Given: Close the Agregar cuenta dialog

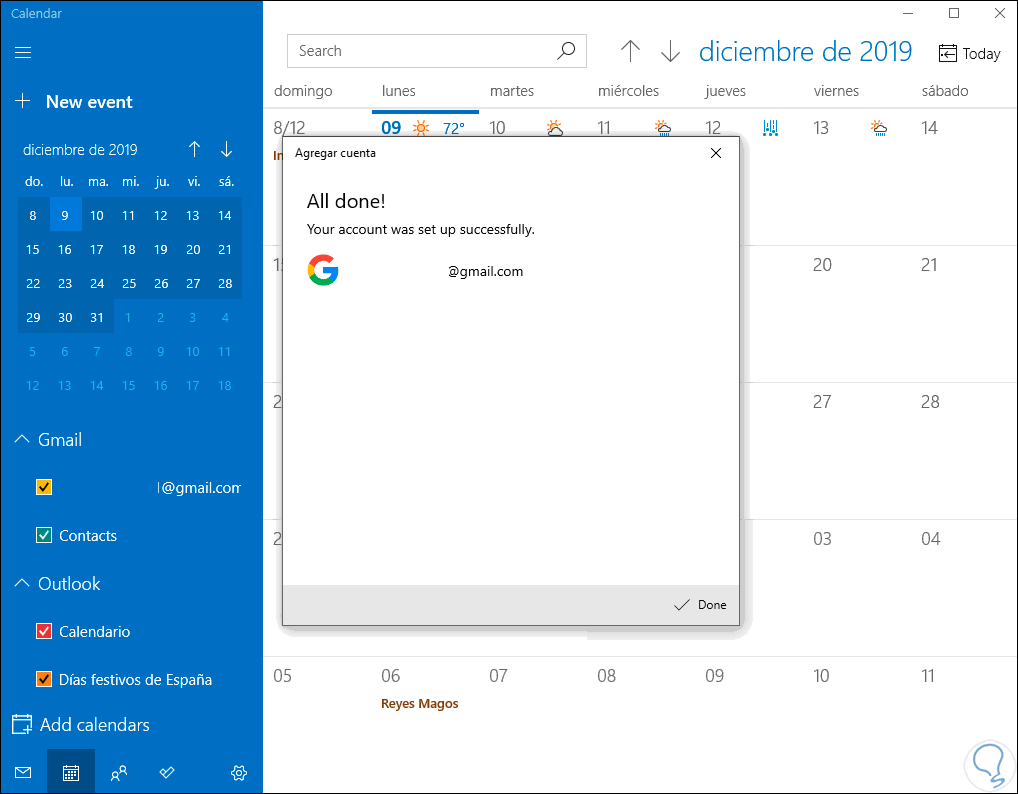Looking at the screenshot, I should pos(715,153).
